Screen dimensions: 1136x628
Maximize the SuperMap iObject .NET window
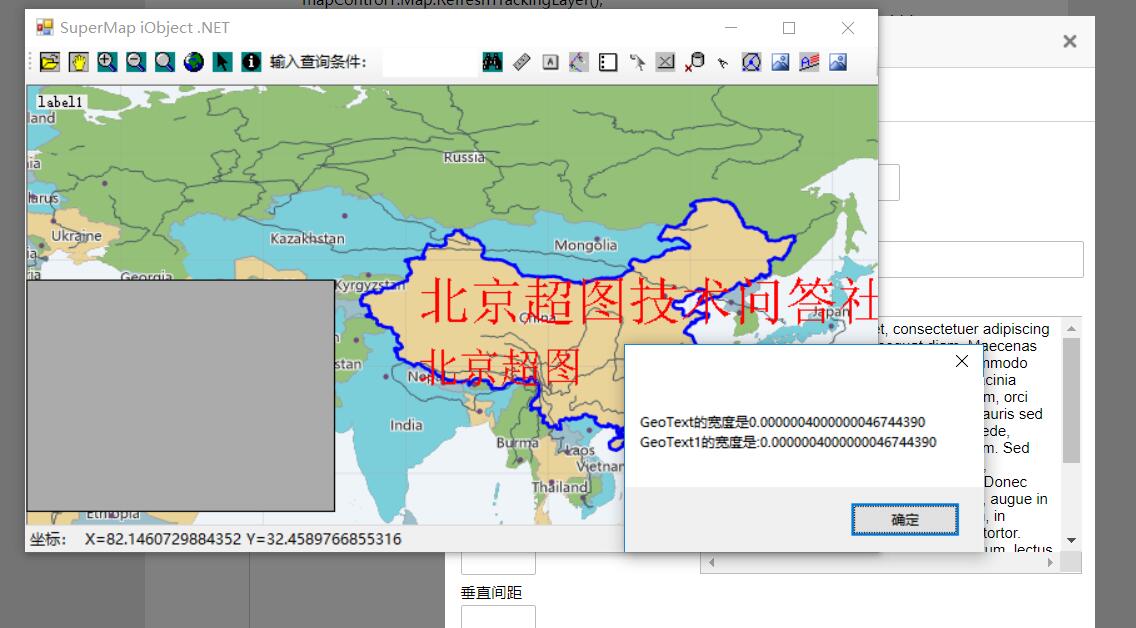click(x=789, y=28)
